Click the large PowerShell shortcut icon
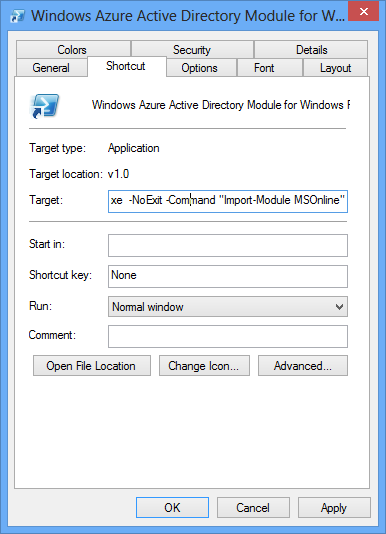Viewport: 386px width, 534px height. [x=44, y=106]
